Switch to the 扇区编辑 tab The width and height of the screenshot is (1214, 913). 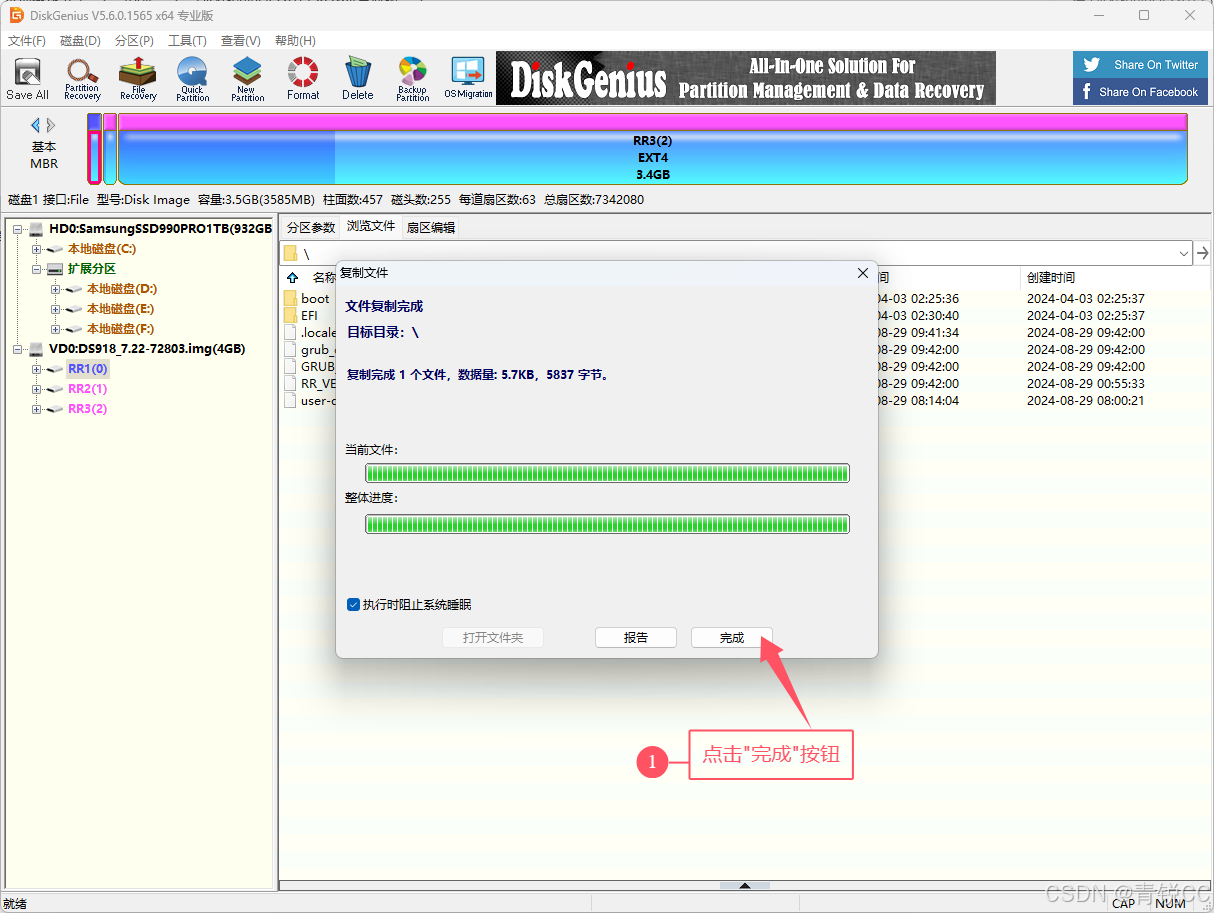tap(430, 227)
